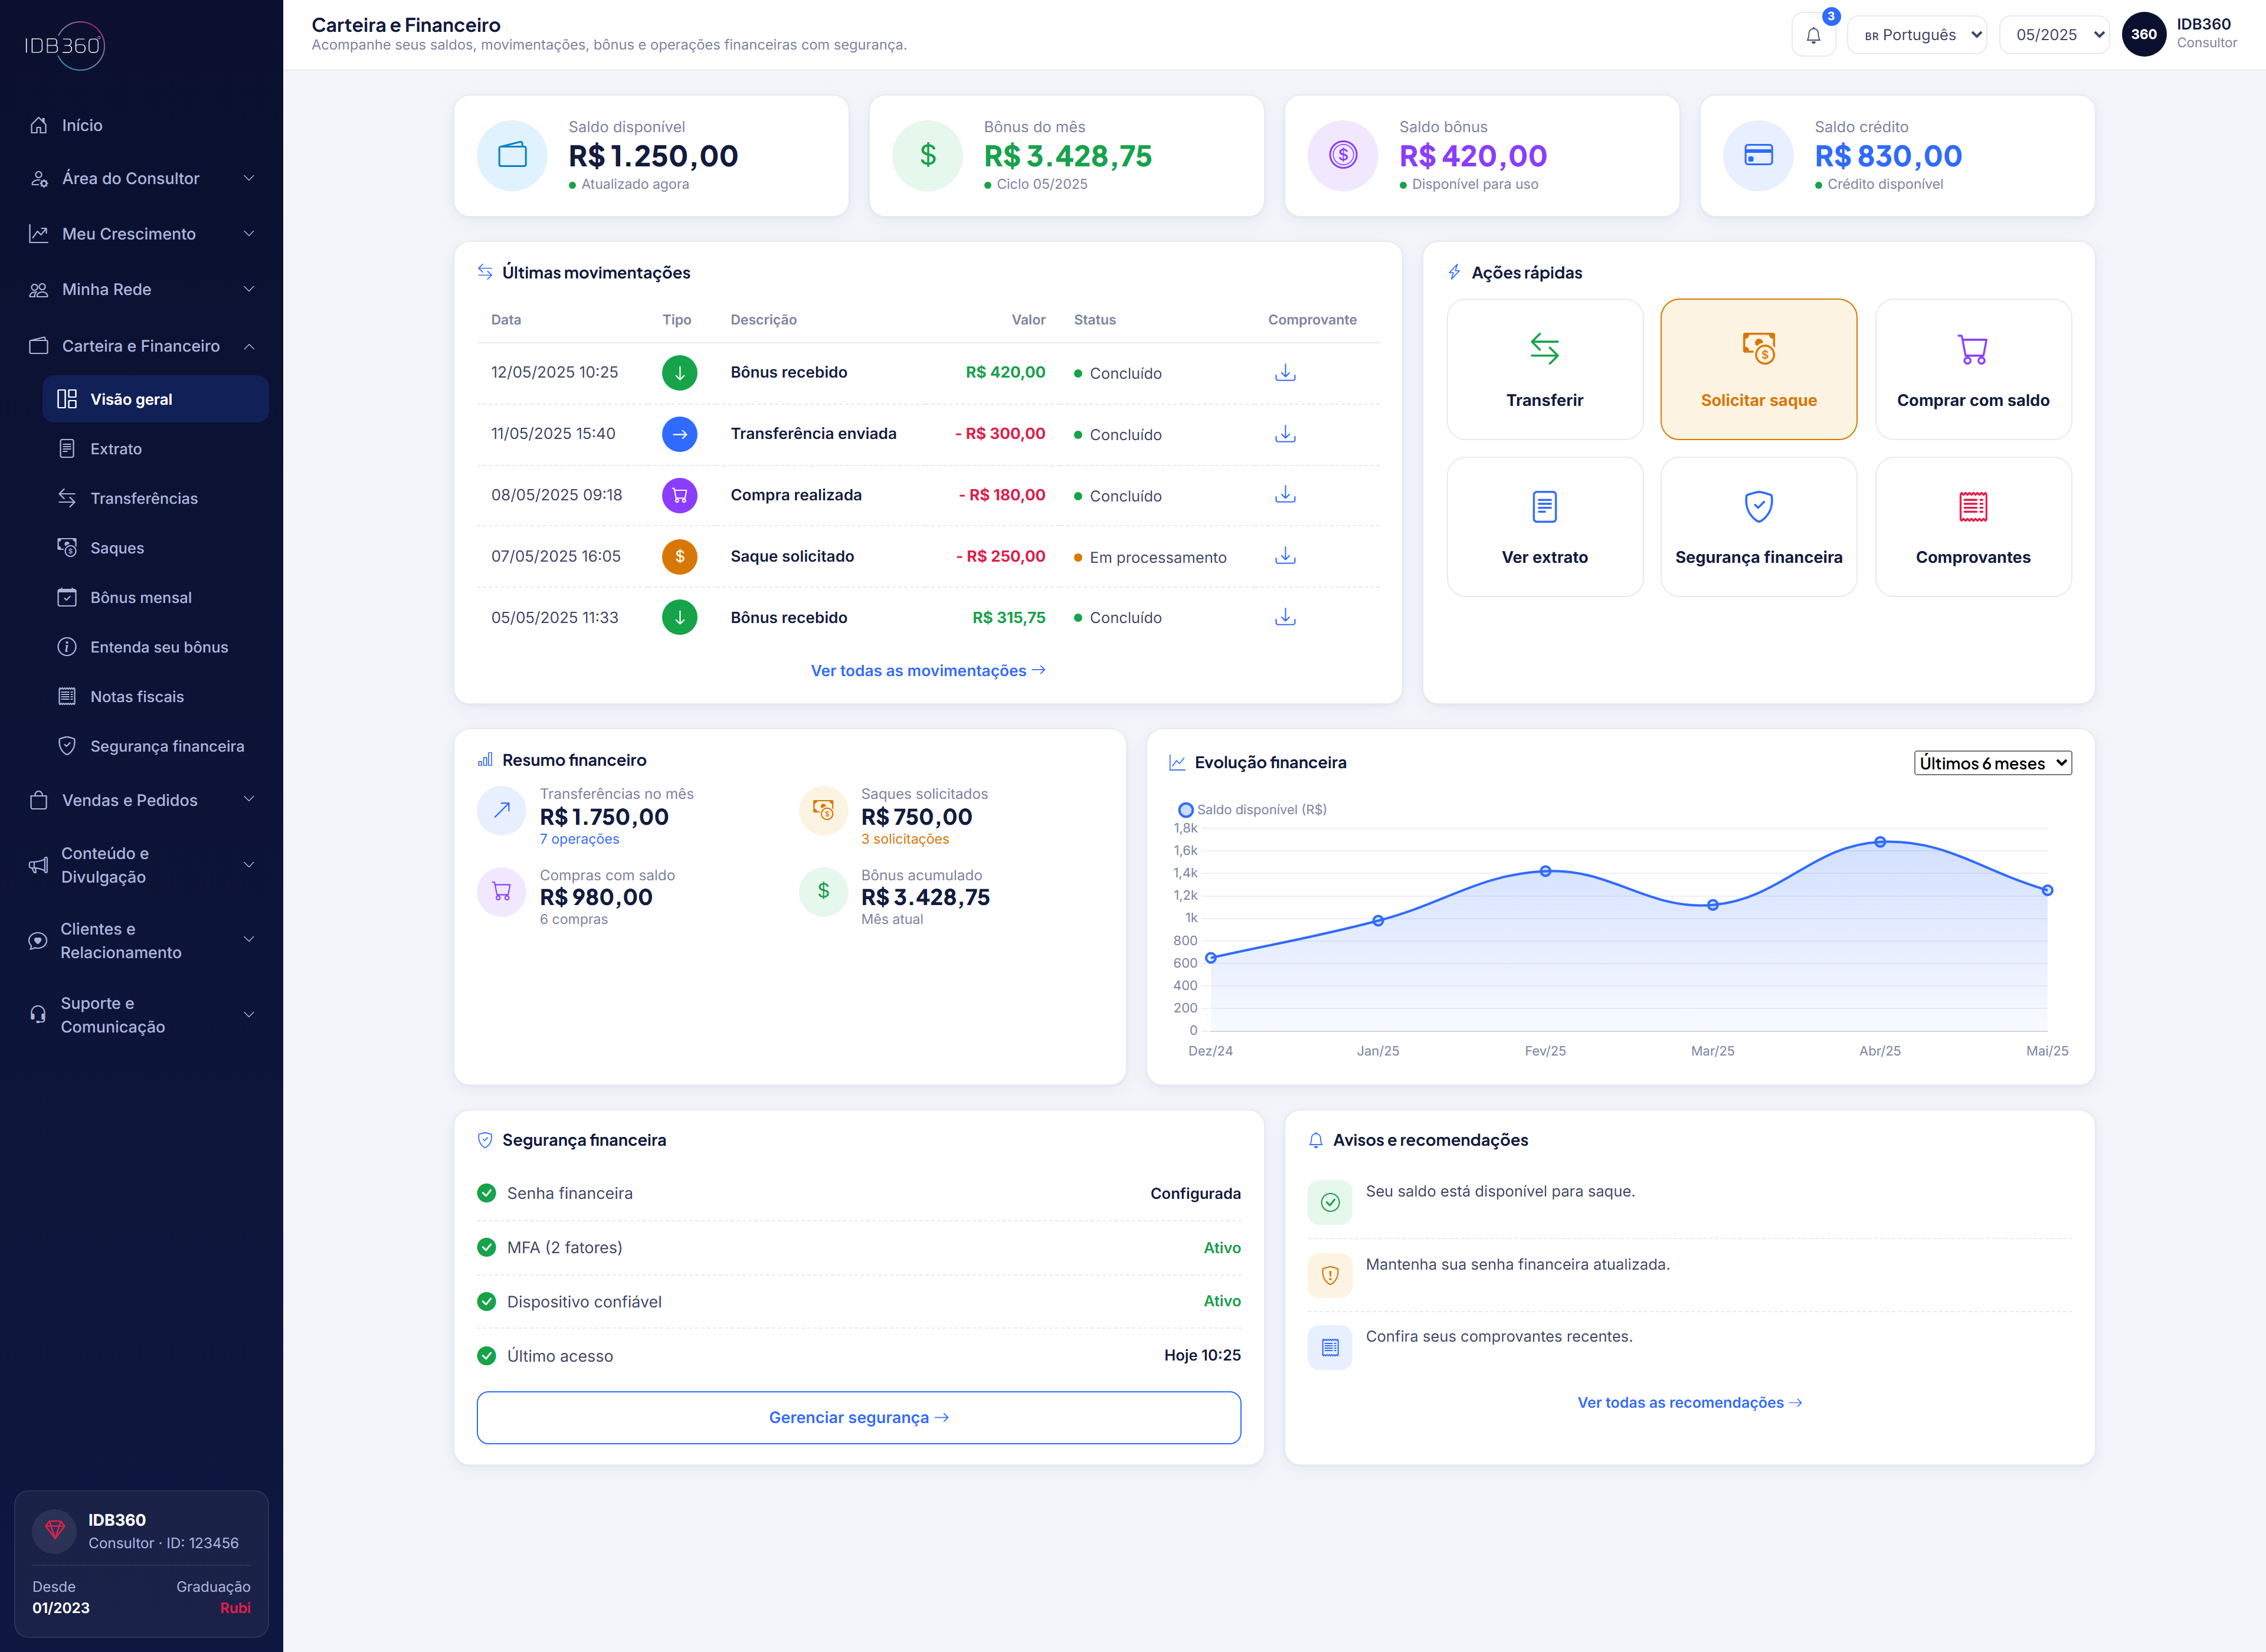Image resolution: width=2266 pixels, height=1652 pixels.
Task: Click the coin icon on Saldo bônus card
Action: pos(1343,155)
